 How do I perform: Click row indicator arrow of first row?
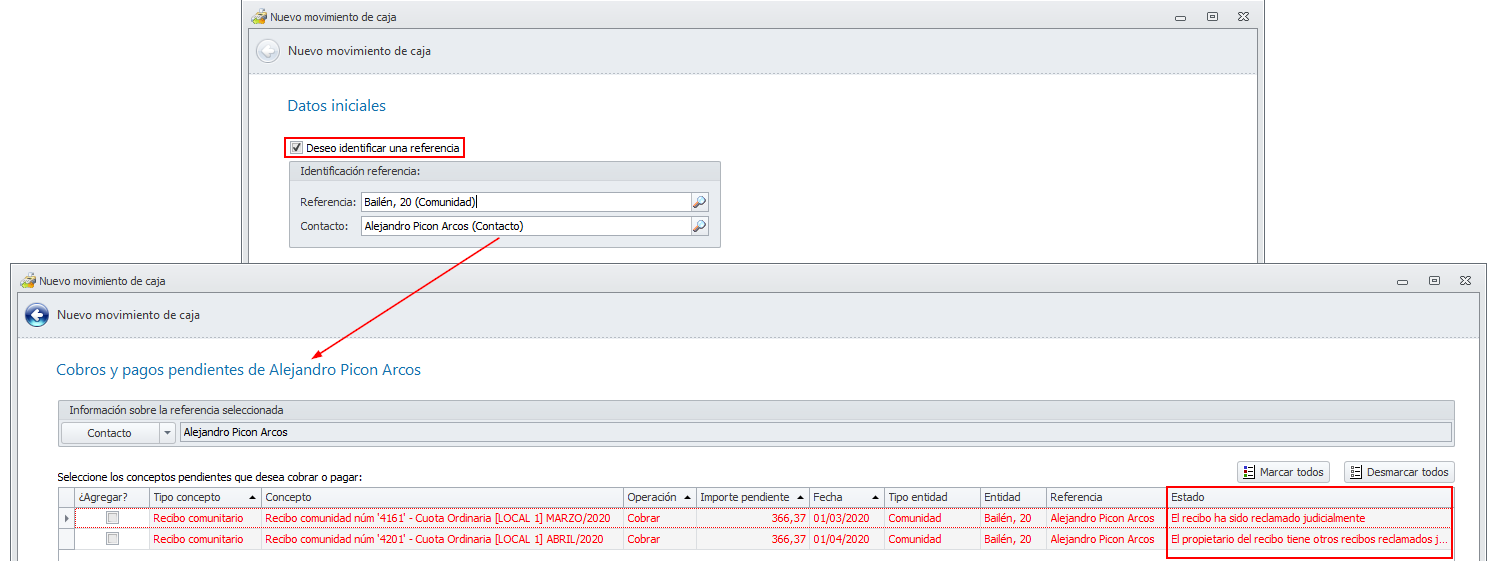click(x=67, y=518)
